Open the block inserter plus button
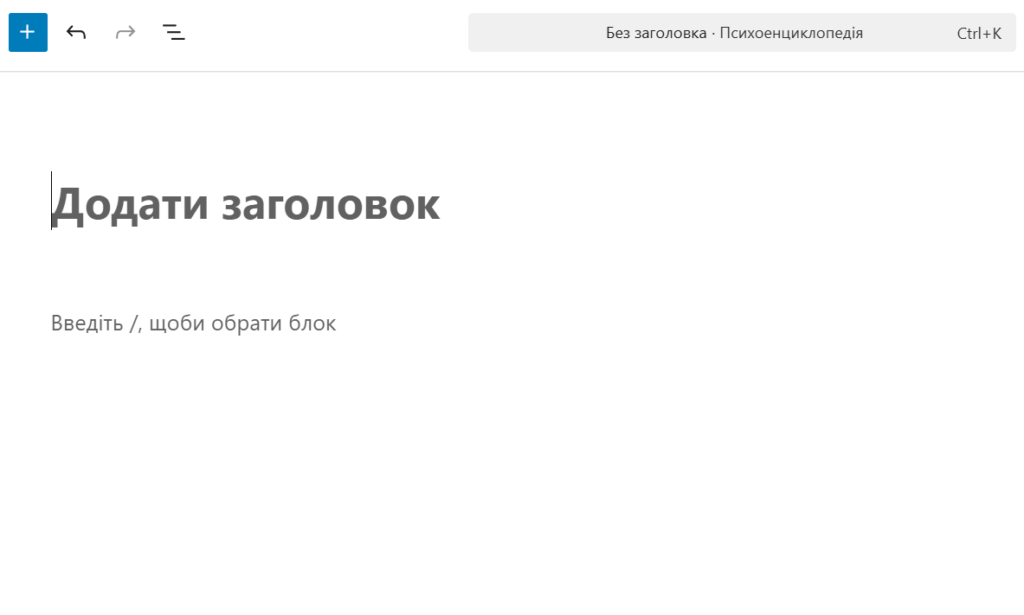The height and width of the screenshot is (615, 1024). [x=27, y=32]
